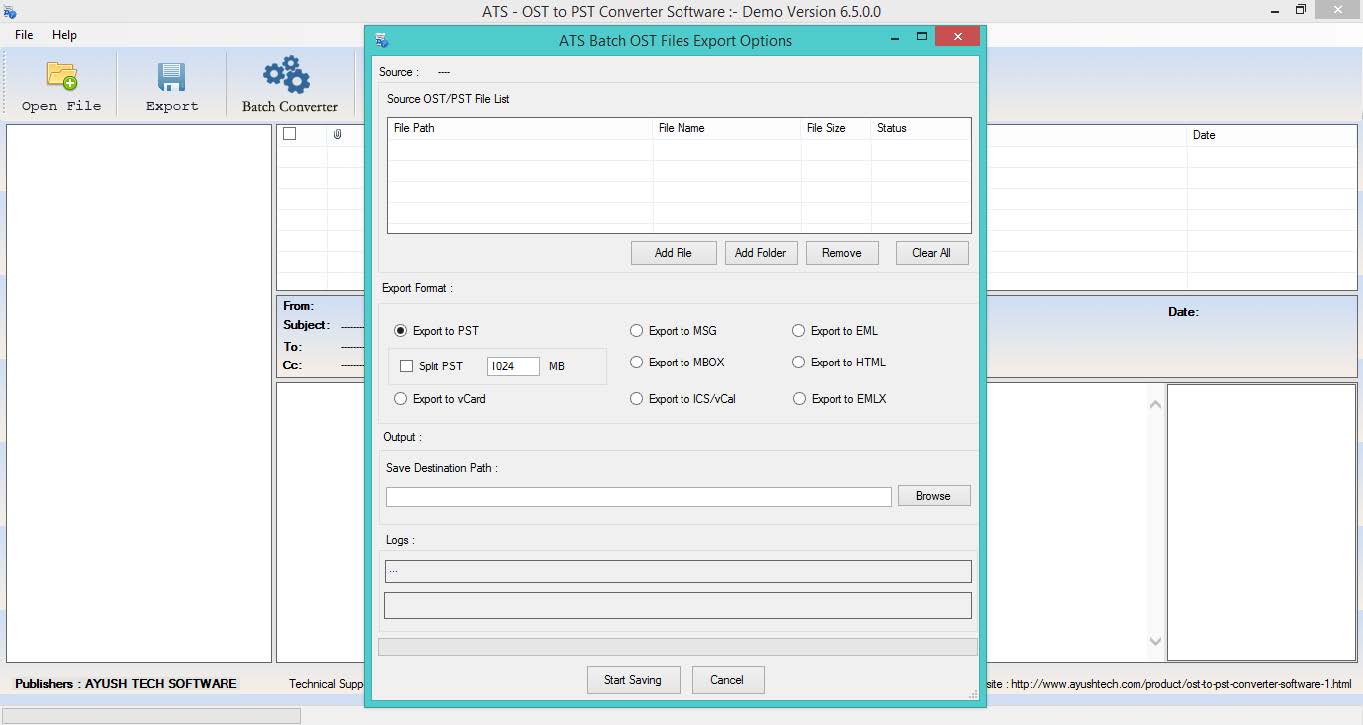Viewport: 1363px width, 725px height.
Task: Click the preview pane scroll down arrow
Action: 1155,641
